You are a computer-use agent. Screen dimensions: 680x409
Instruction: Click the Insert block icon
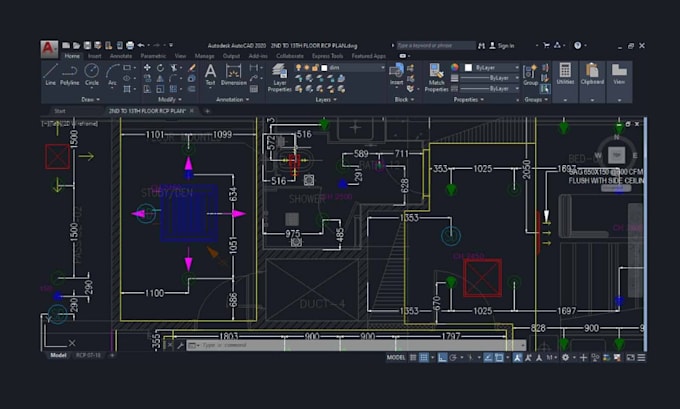pyautogui.click(x=396, y=74)
